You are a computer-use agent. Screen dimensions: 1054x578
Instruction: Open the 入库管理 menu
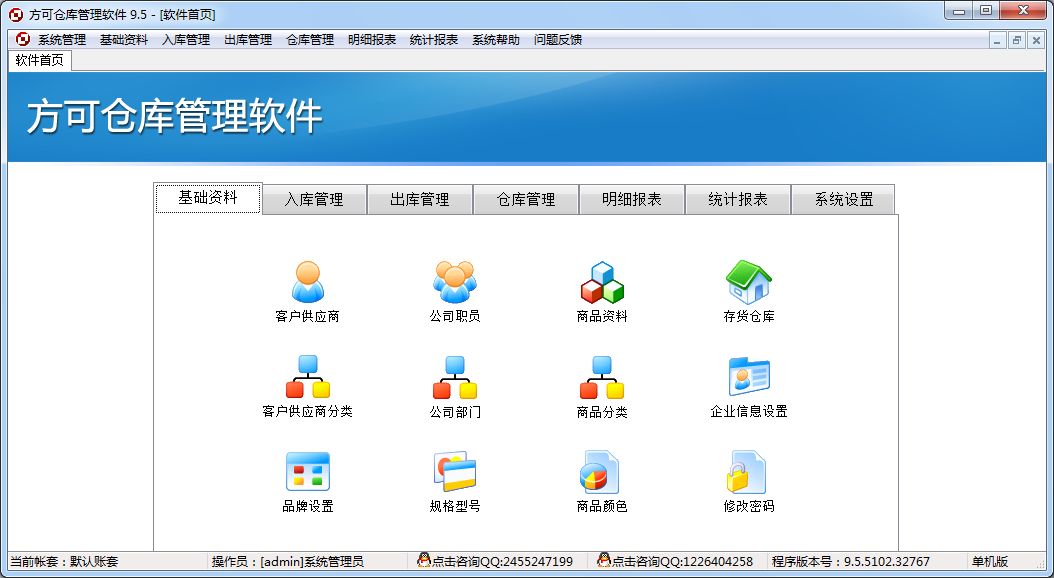[185, 39]
